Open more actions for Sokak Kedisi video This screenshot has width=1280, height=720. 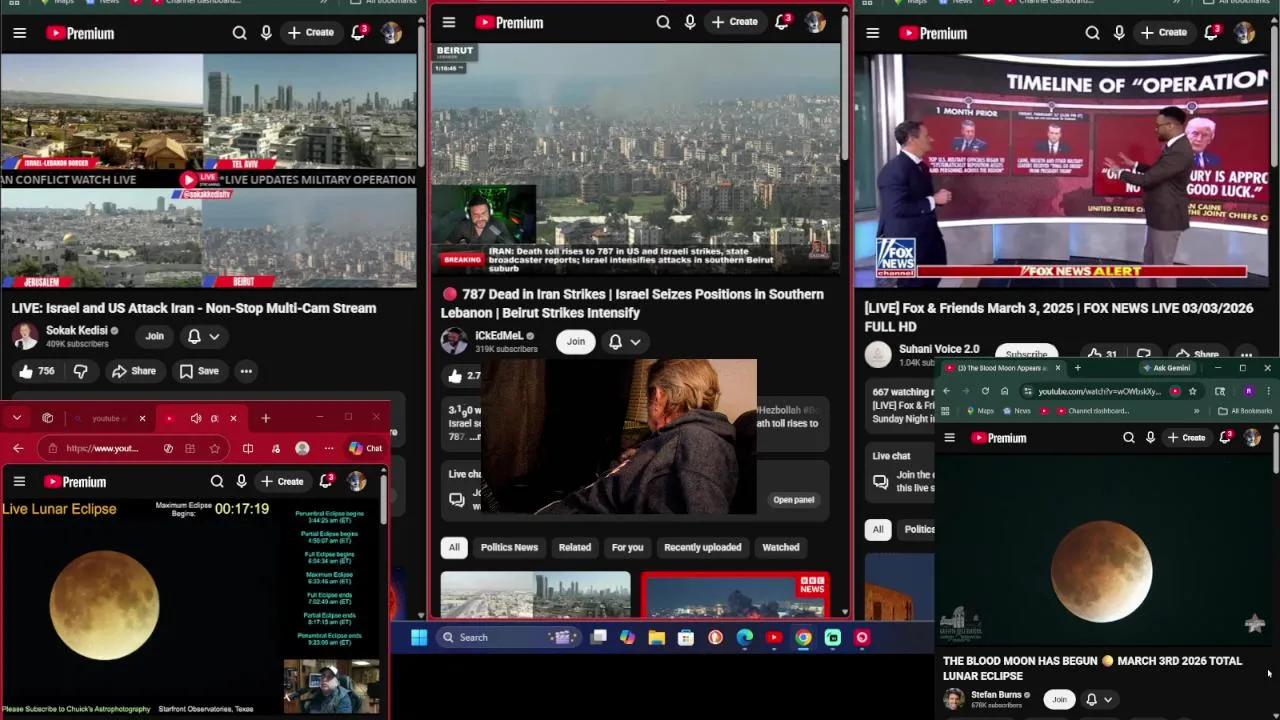[x=246, y=371]
